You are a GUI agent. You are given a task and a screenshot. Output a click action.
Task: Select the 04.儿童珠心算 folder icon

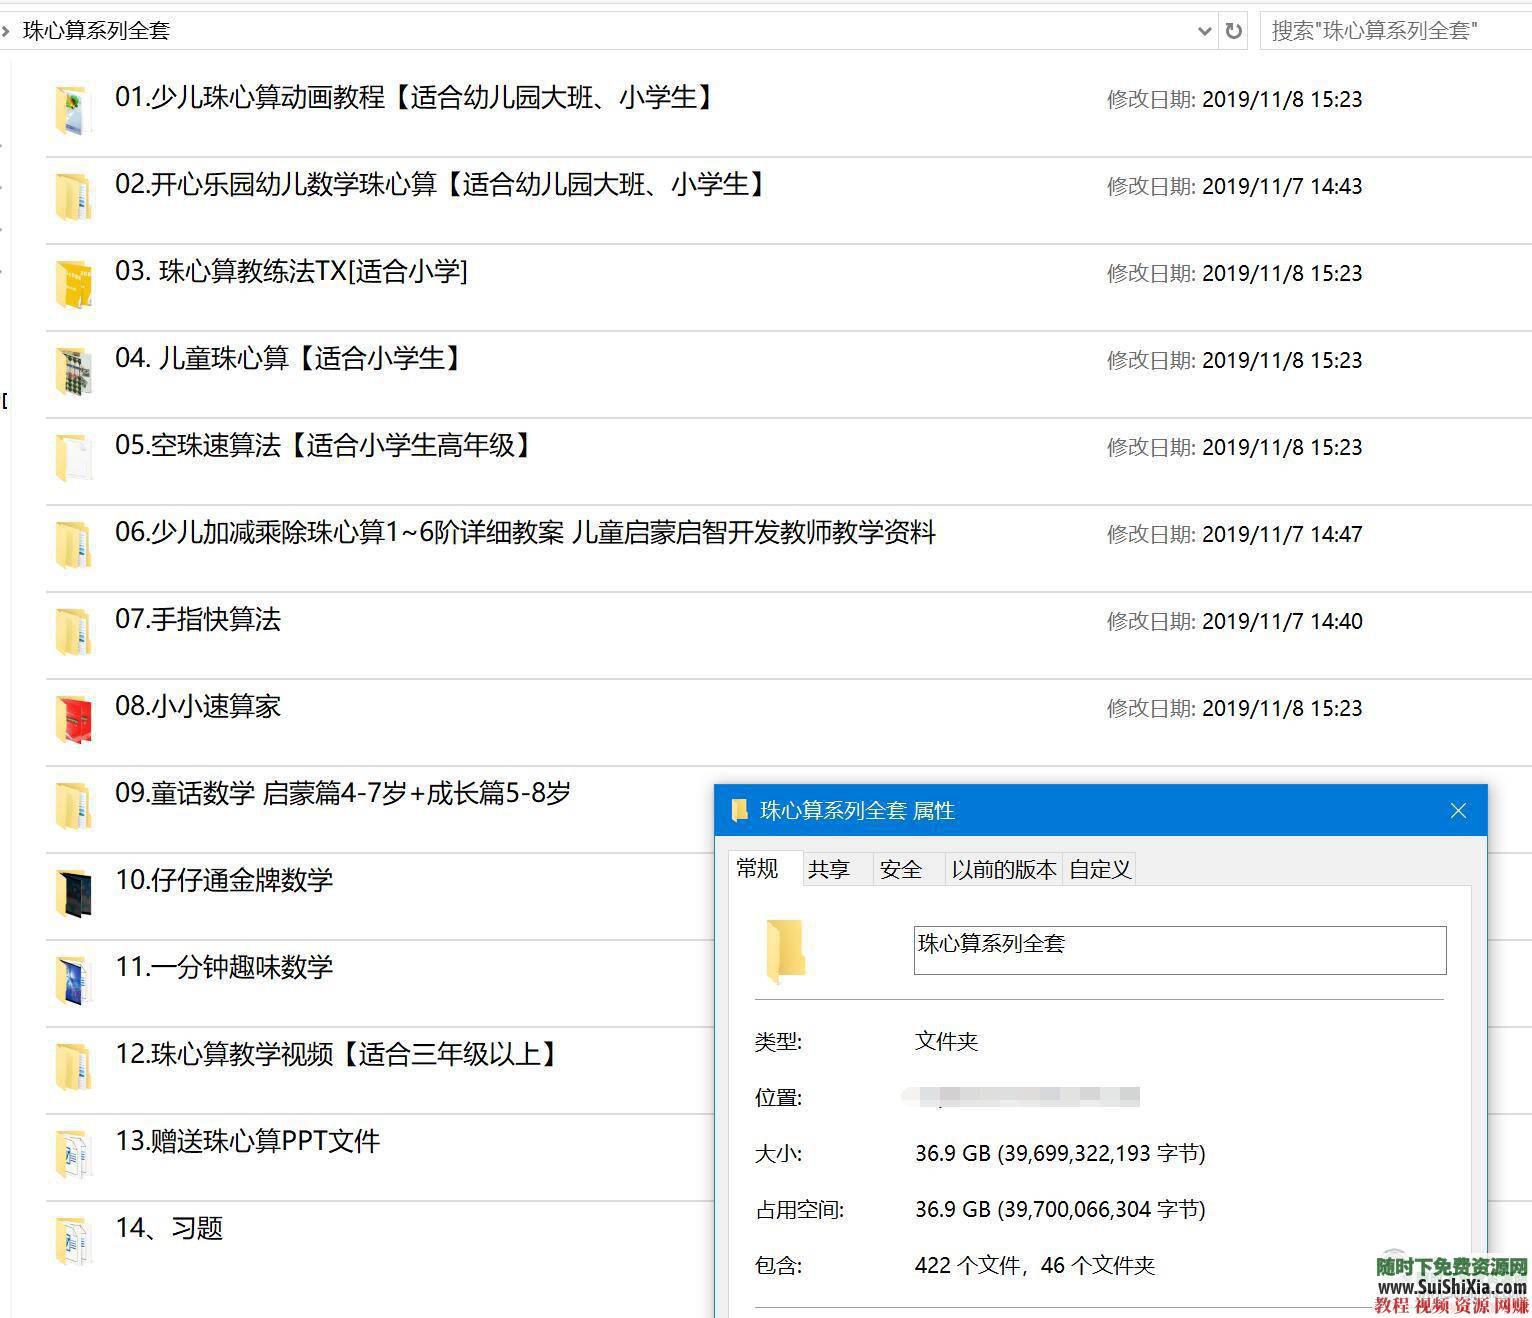pyautogui.click(x=73, y=371)
